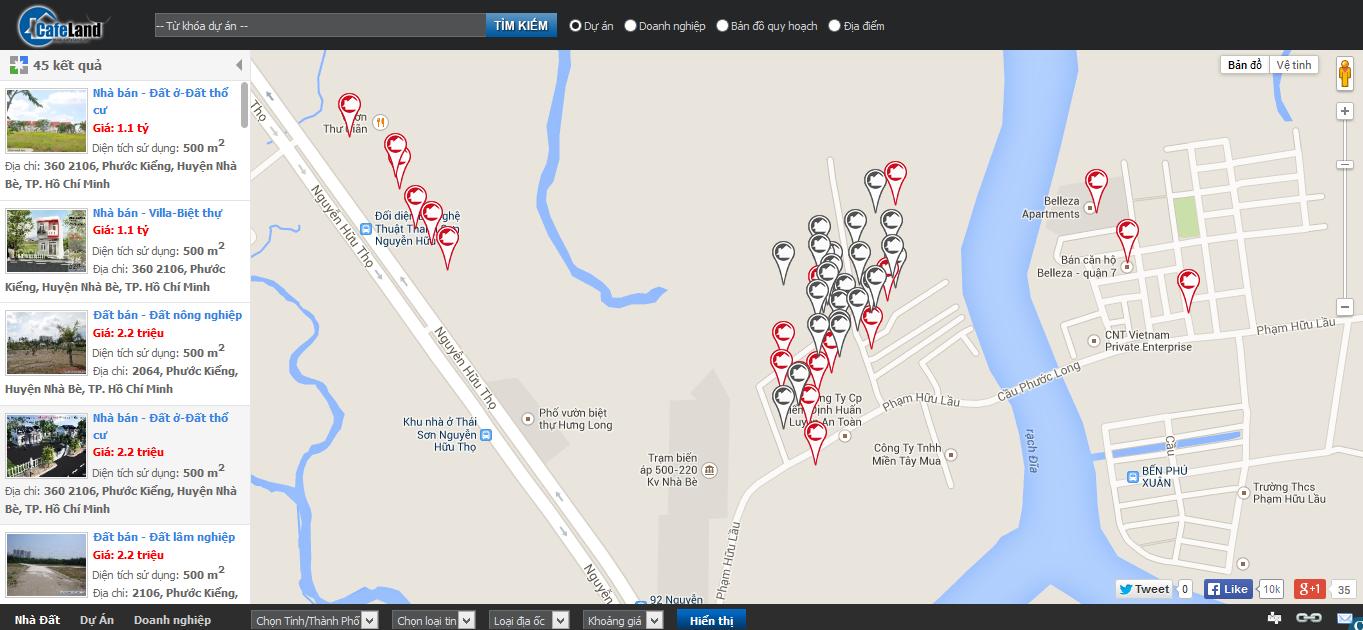The height and width of the screenshot is (630, 1363).
Task: Select the 'Bản đồ quy hoạch' radio option
Action: click(723, 26)
